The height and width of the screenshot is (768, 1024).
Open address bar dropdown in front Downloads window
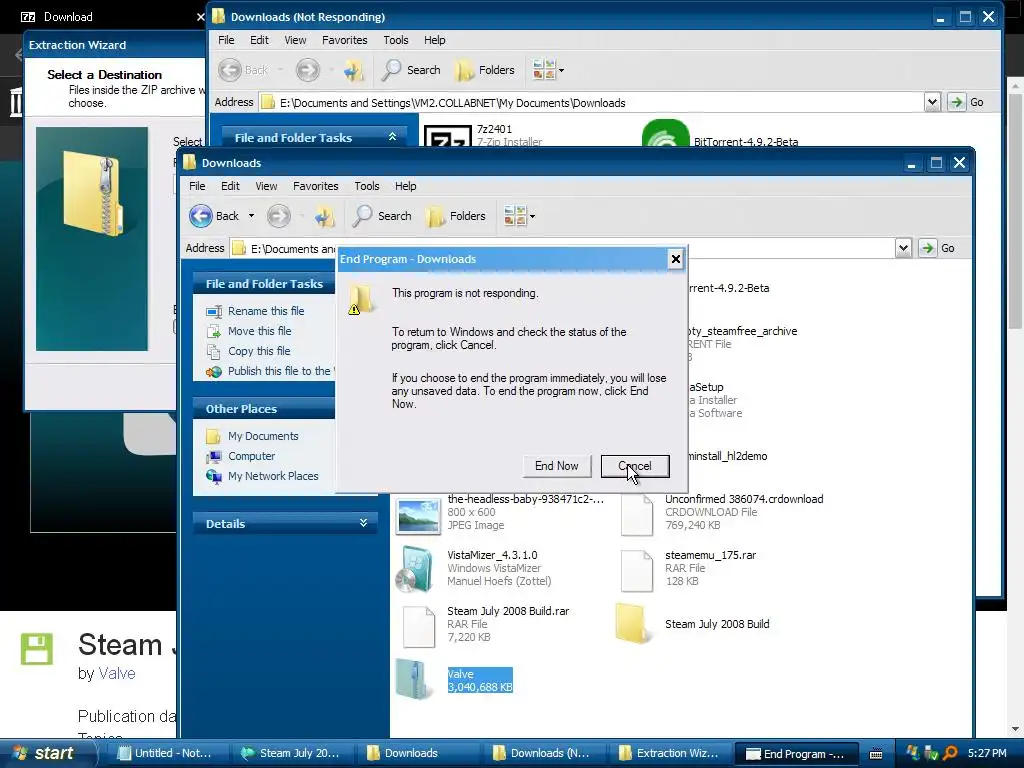point(903,248)
